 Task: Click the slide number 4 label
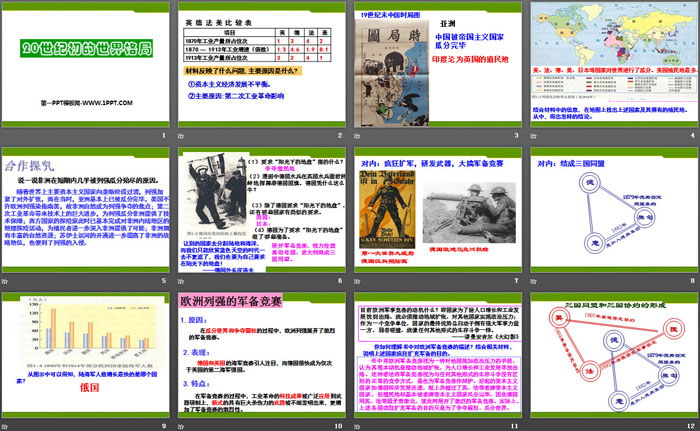(x=693, y=135)
